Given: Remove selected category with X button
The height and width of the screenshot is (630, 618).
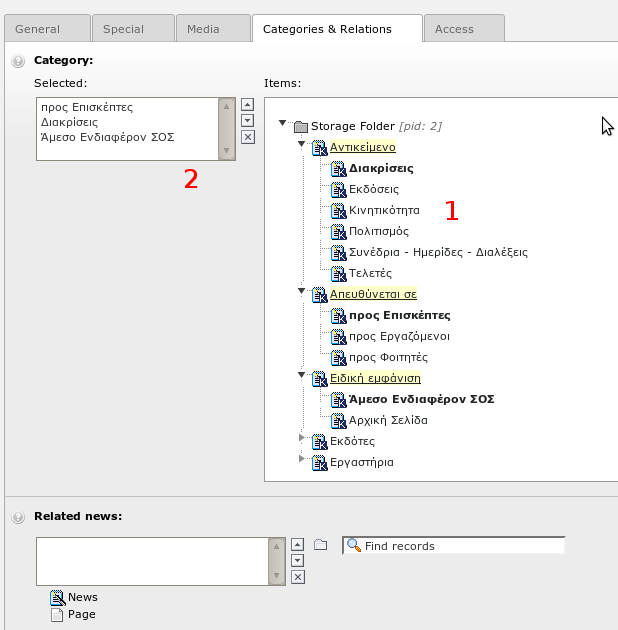Looking at the screenshot, I should click(x=248, y=137).
